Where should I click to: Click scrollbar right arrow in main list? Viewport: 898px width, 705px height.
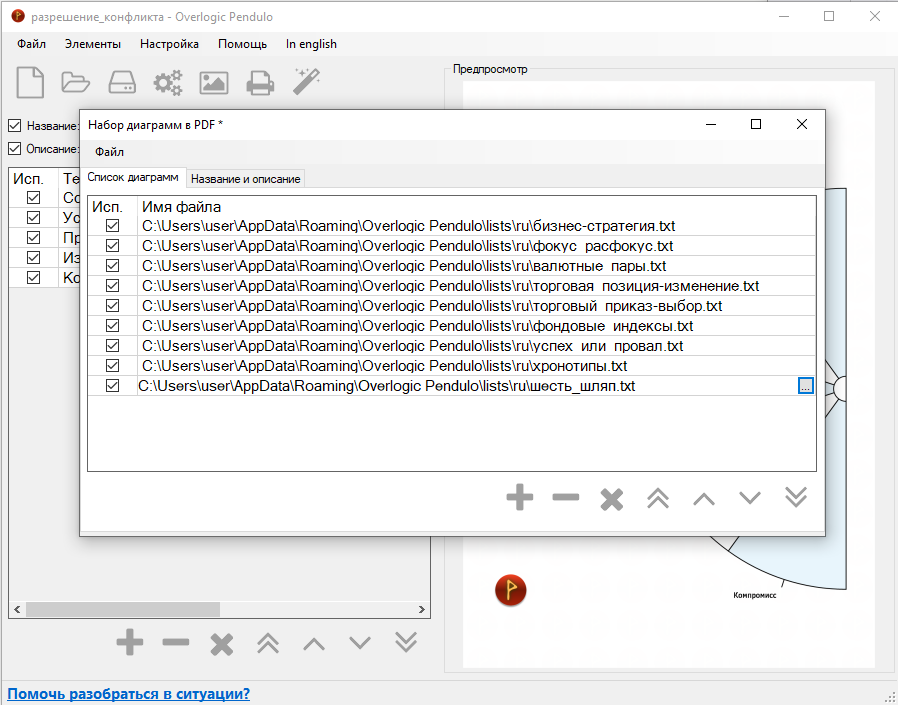tap(422, 609)
